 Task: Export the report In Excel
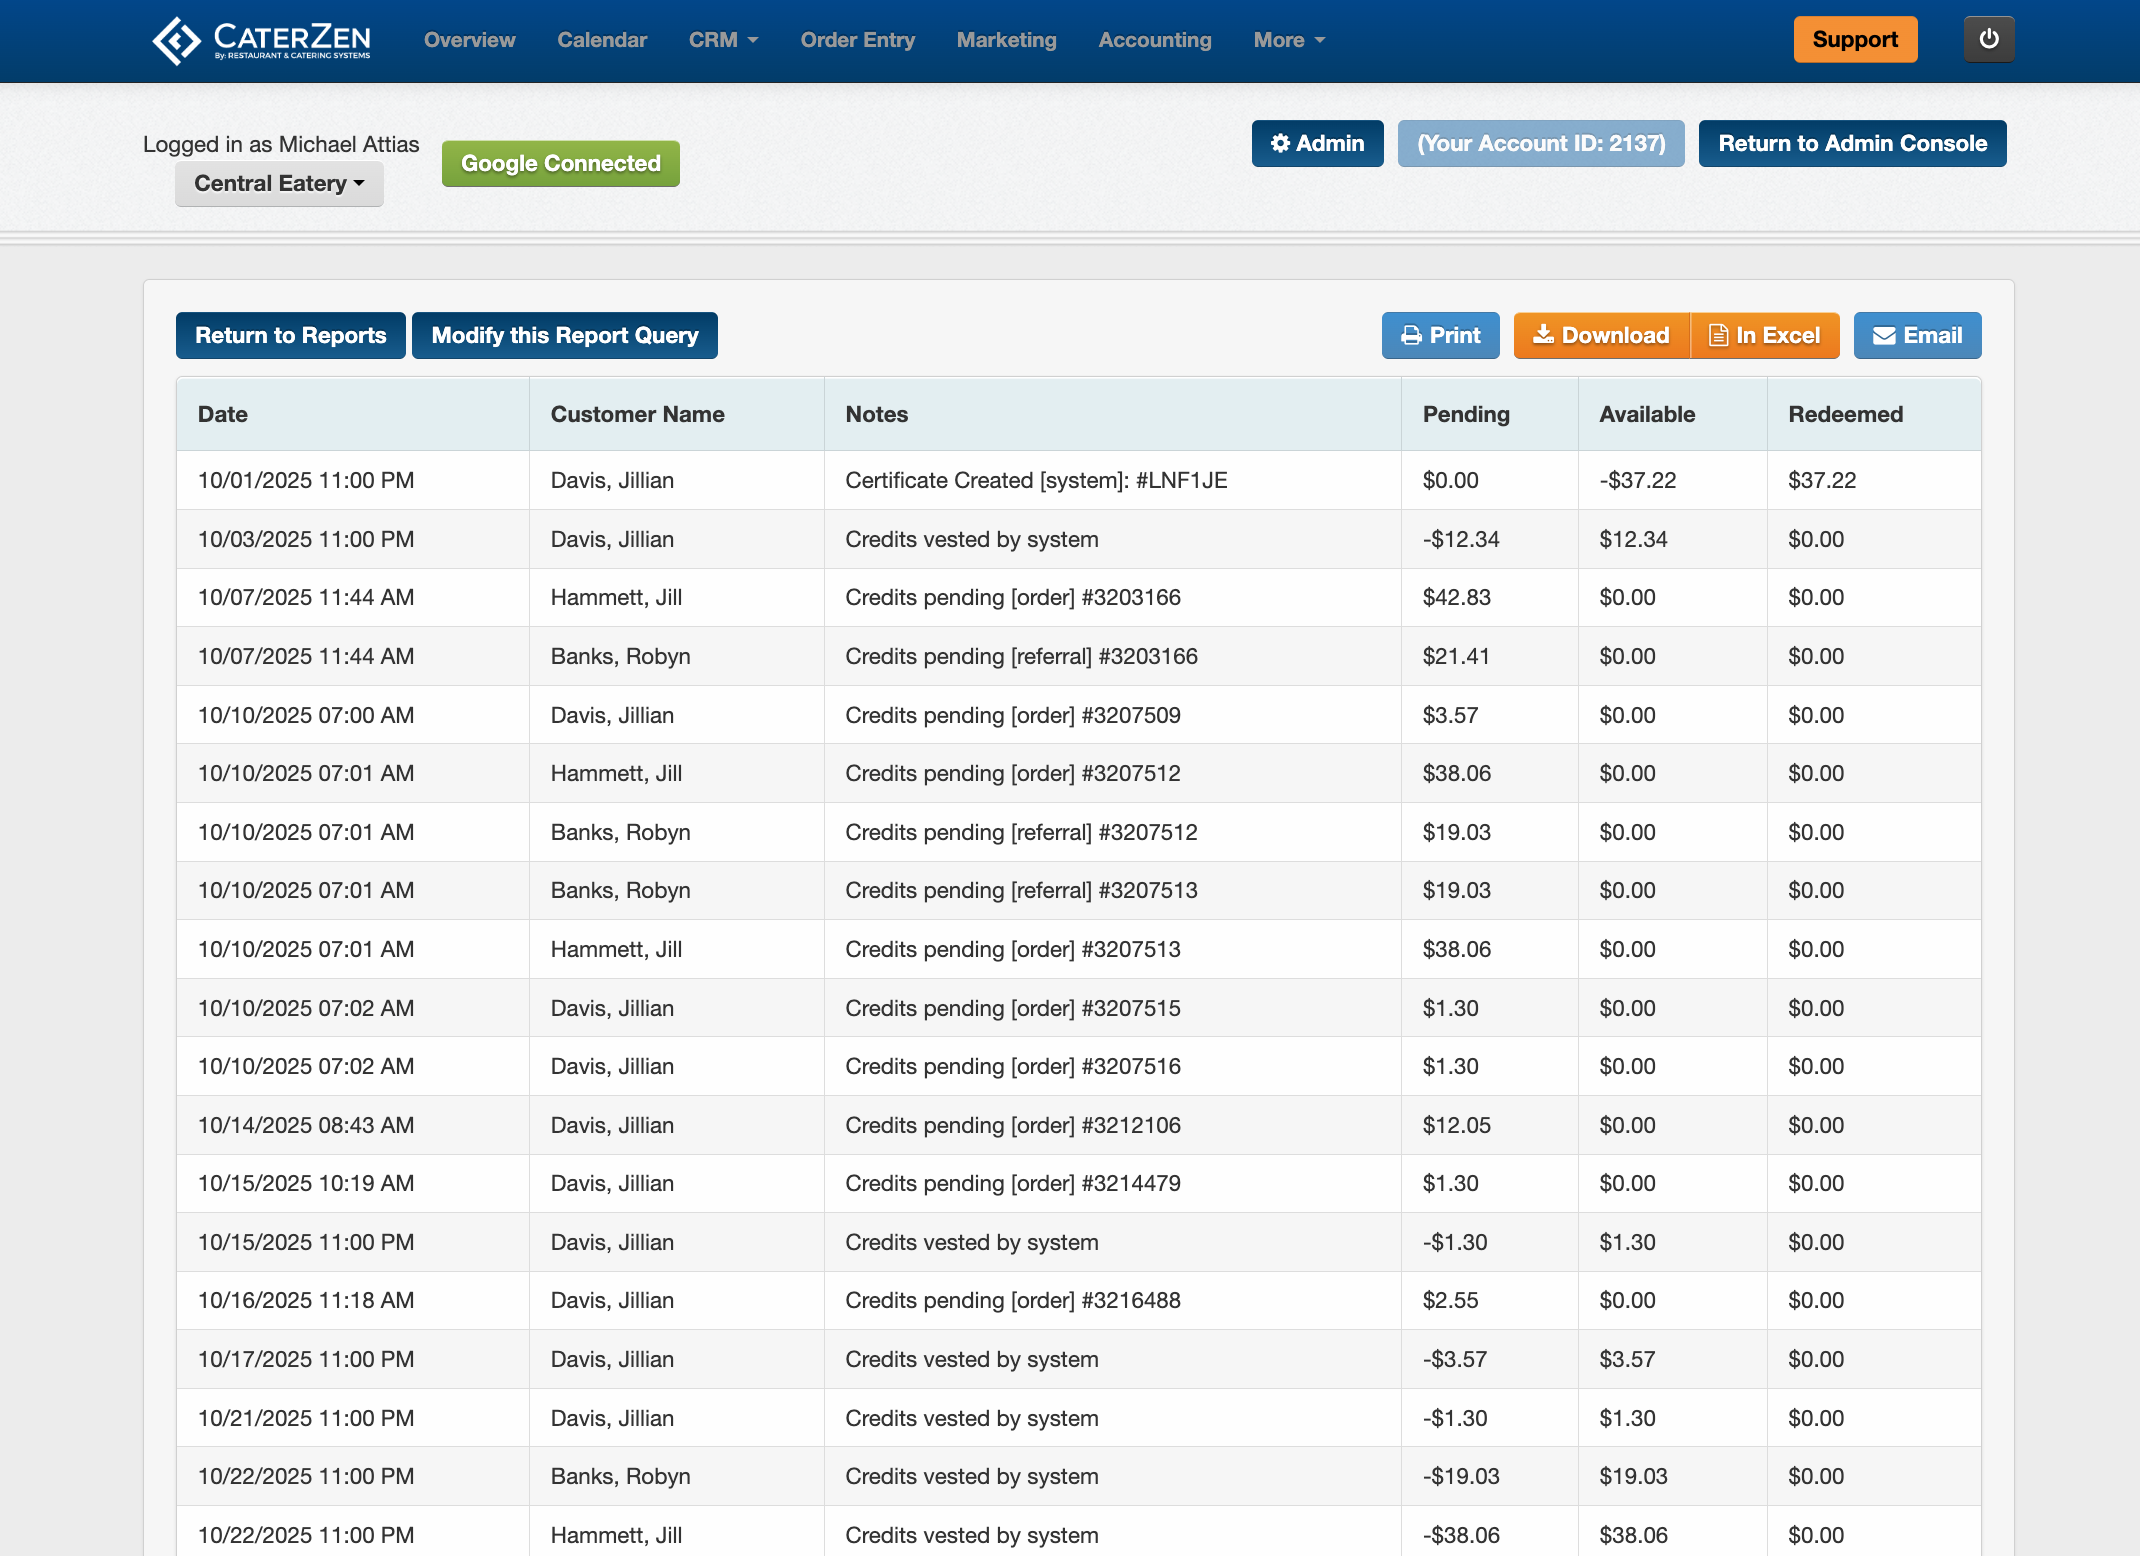(x=1765, y=336)
